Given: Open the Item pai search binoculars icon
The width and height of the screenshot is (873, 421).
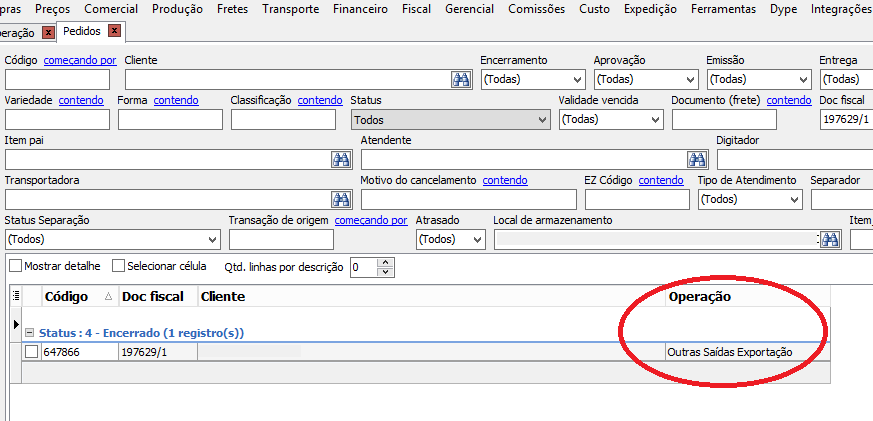Looking at the screenshot, I should [341, 160].
